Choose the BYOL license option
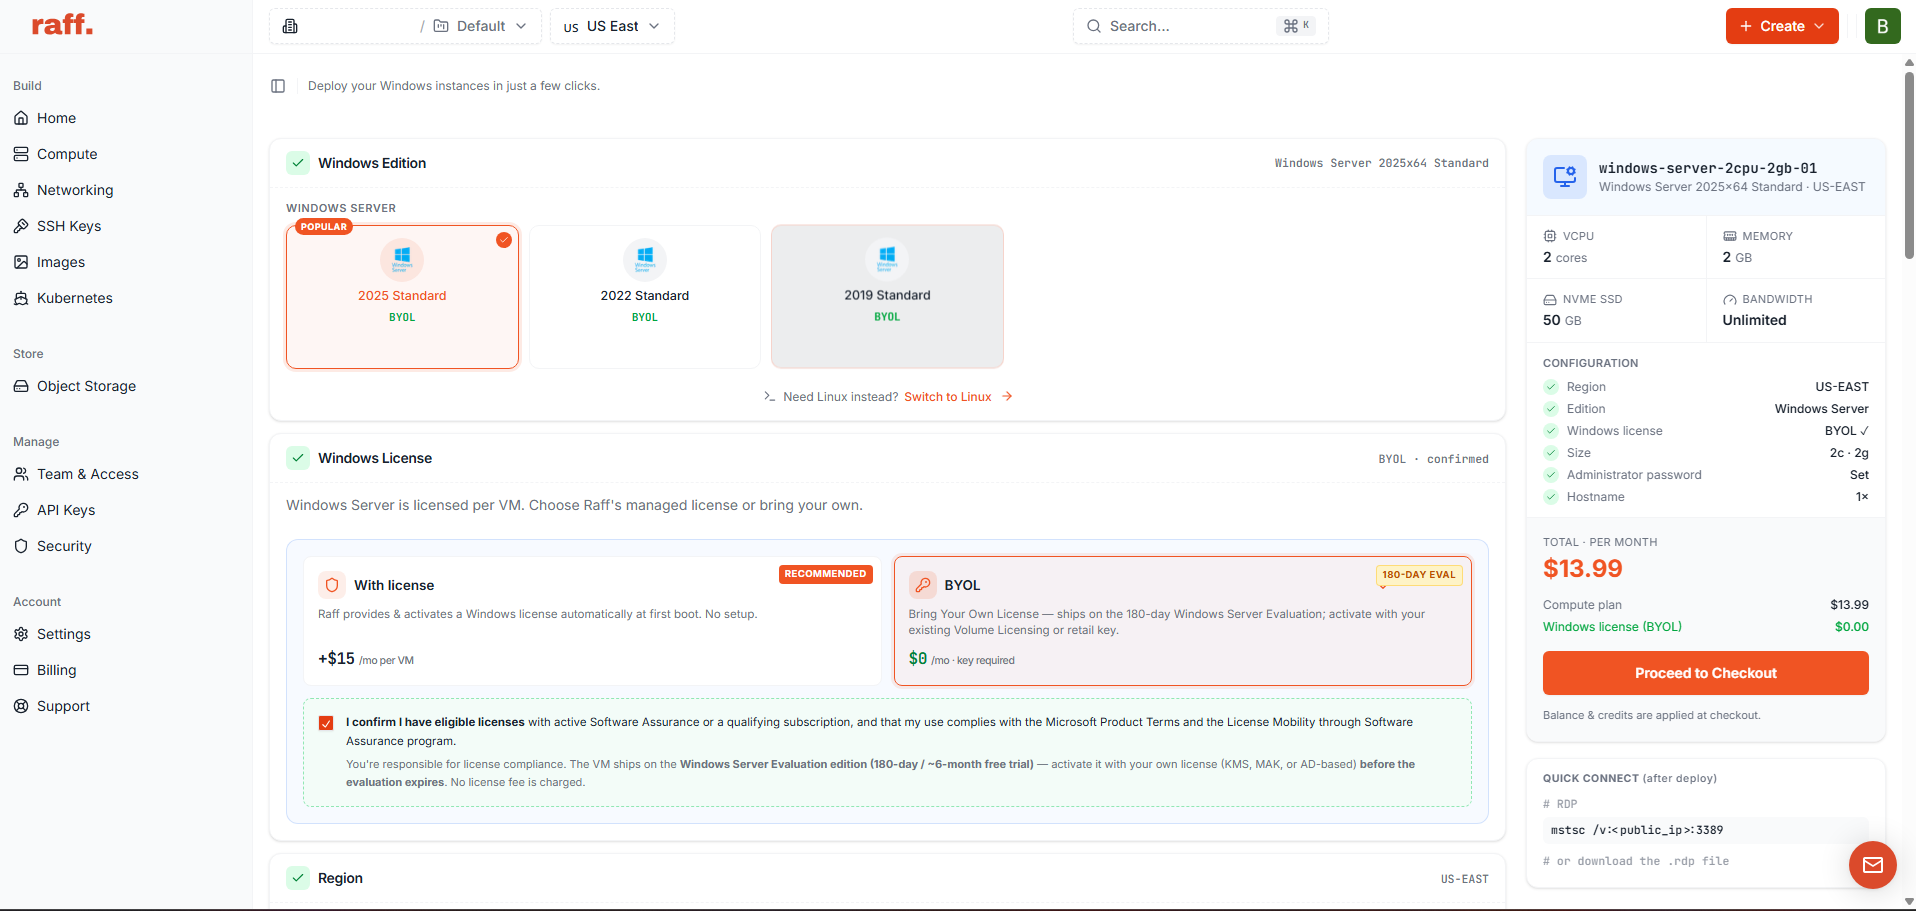This screenshot has height=911, width=1916. point(1182,621)
